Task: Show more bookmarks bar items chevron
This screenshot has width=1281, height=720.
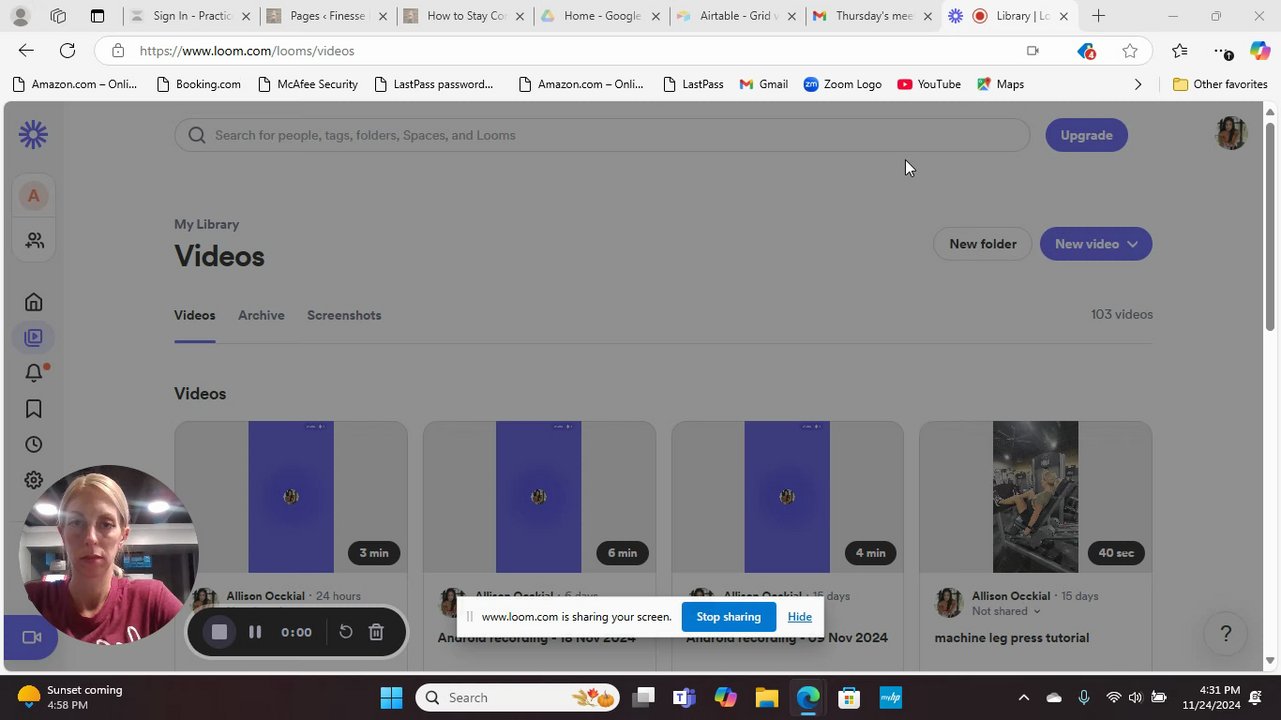Action: click(x=1137, y=85)
